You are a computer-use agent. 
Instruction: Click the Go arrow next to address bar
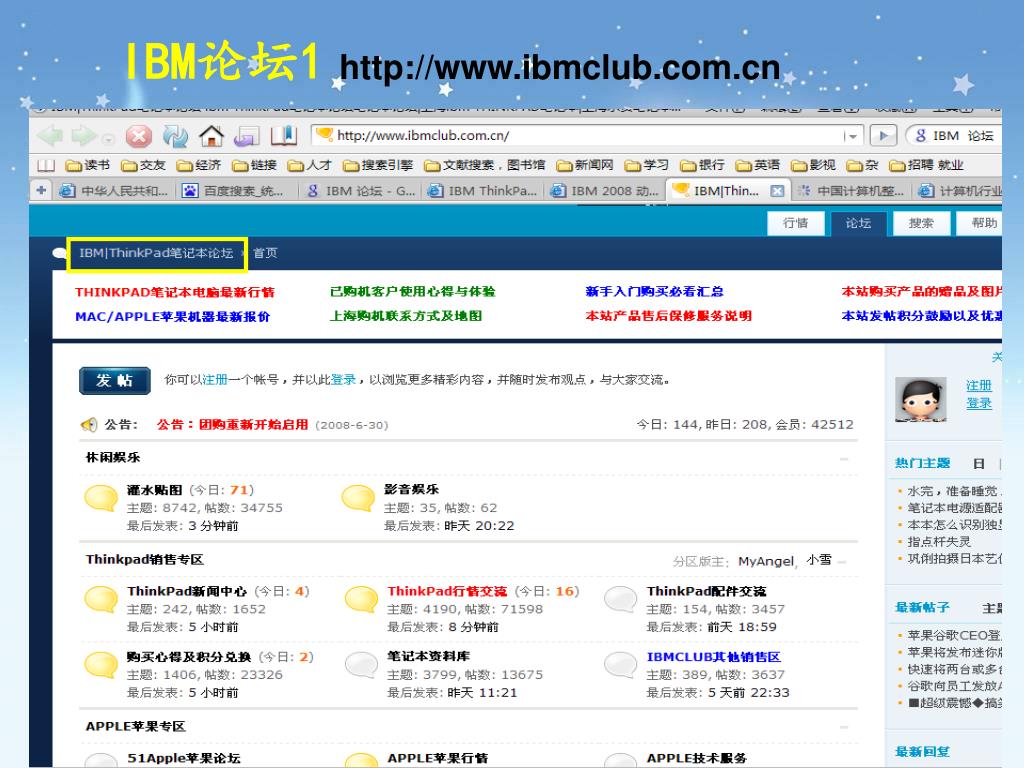(883, 136)
